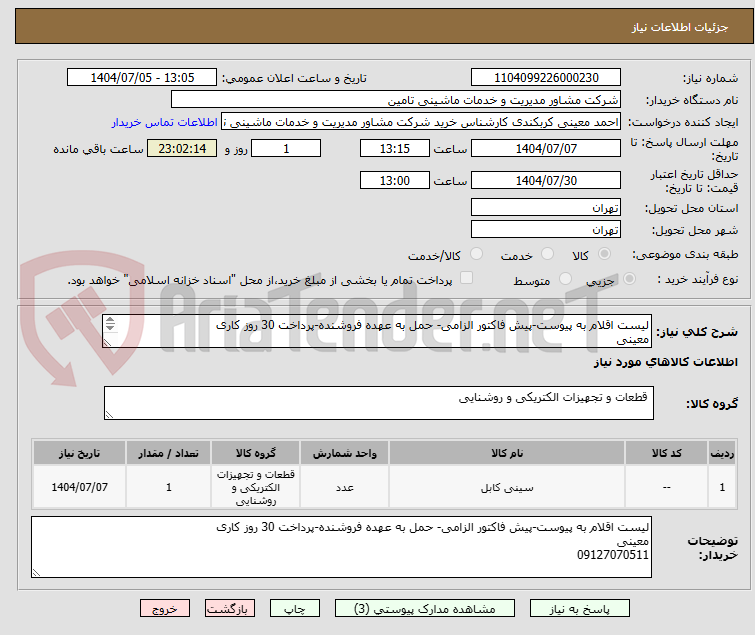Click the 'خروج' exit button

(165, 609)
